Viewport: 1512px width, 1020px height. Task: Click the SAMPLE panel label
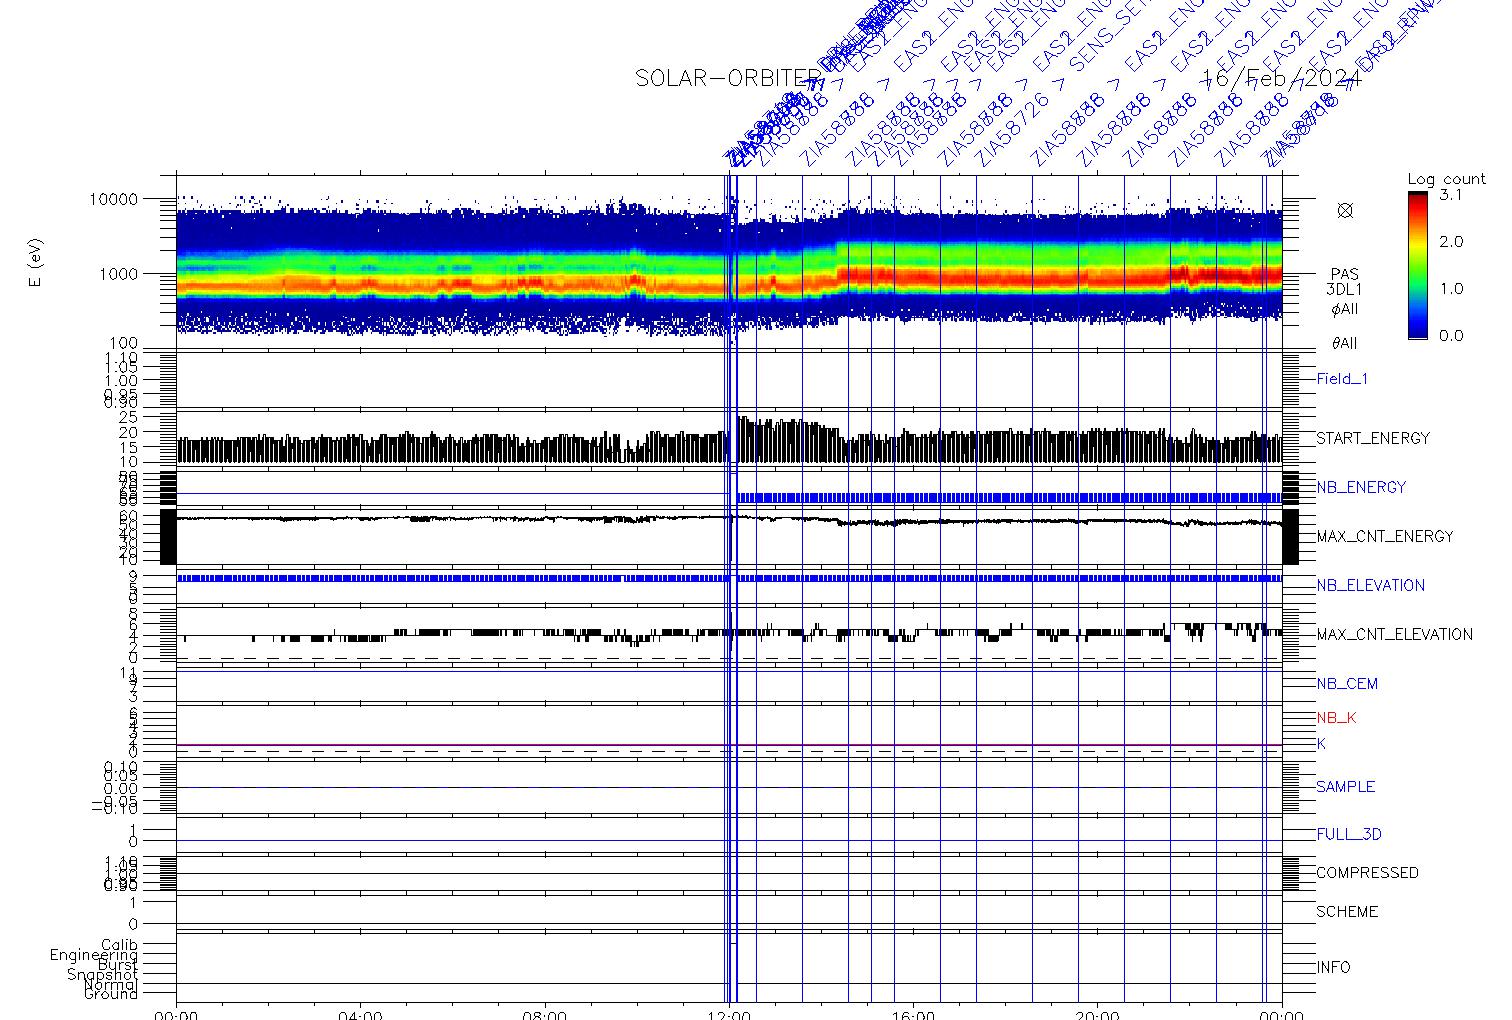click(x=1346, y=787)
